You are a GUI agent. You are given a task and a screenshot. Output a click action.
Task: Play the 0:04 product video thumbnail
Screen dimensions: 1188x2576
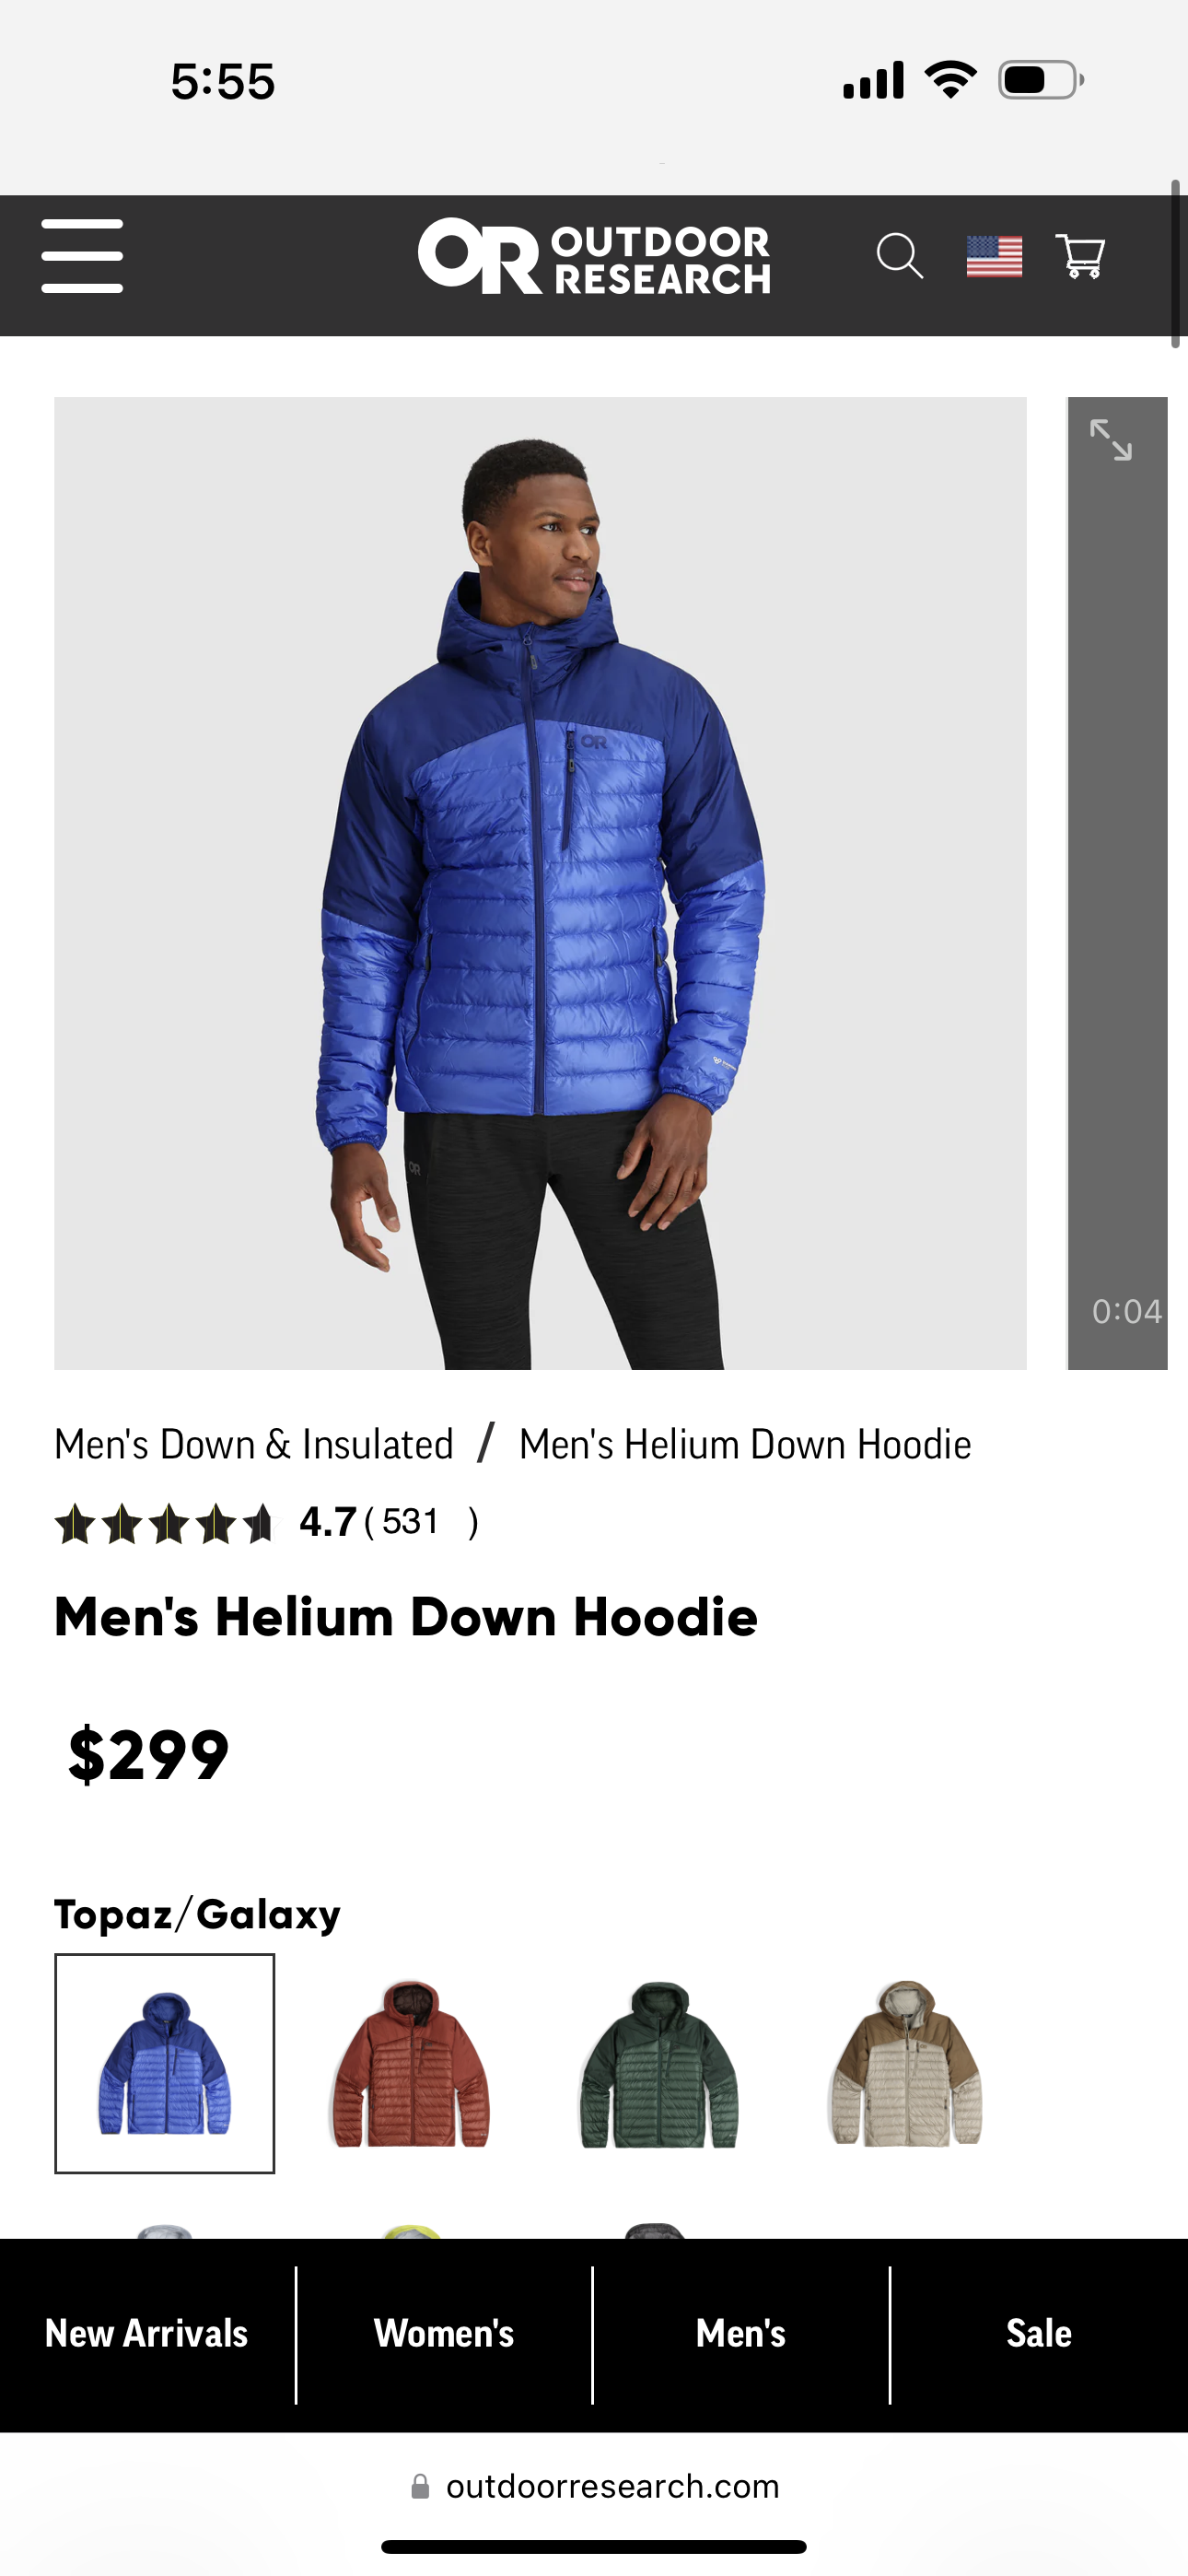[1118, 883]
